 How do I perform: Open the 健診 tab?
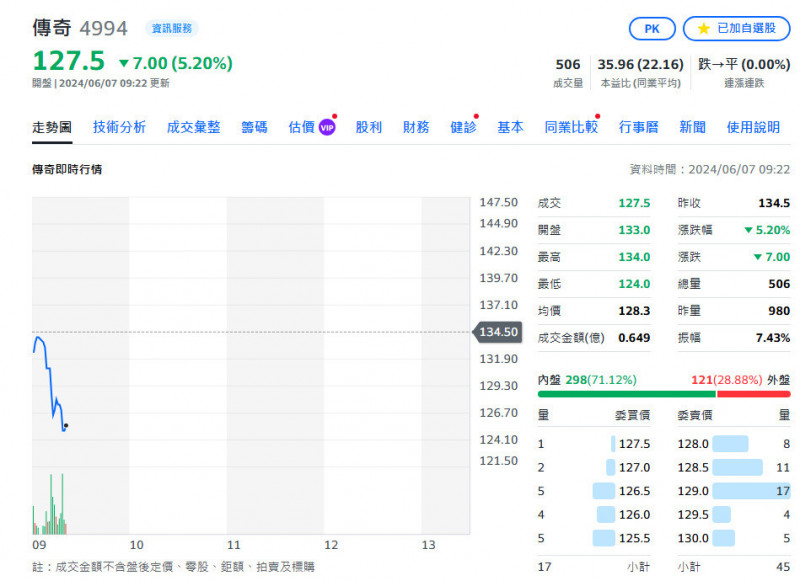[463, 127]
